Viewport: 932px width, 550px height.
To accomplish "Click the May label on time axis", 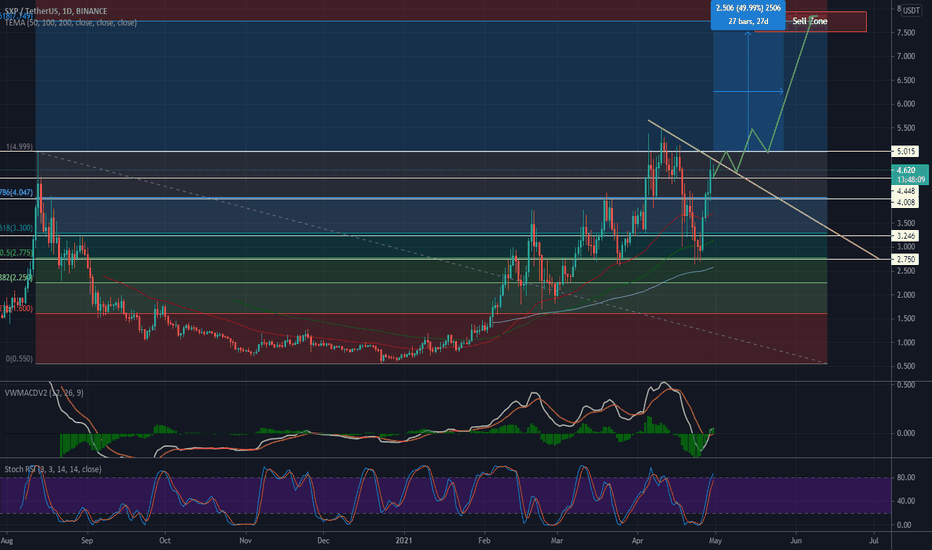I will (x=715, y=541).
